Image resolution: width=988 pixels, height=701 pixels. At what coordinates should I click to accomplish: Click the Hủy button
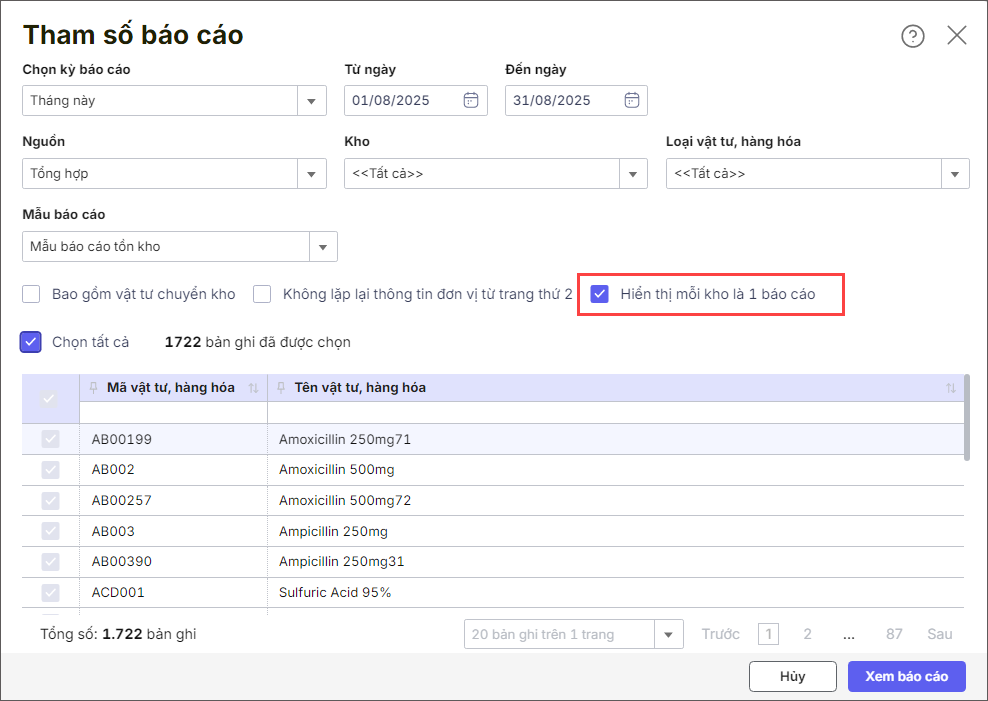coord(792,676)
